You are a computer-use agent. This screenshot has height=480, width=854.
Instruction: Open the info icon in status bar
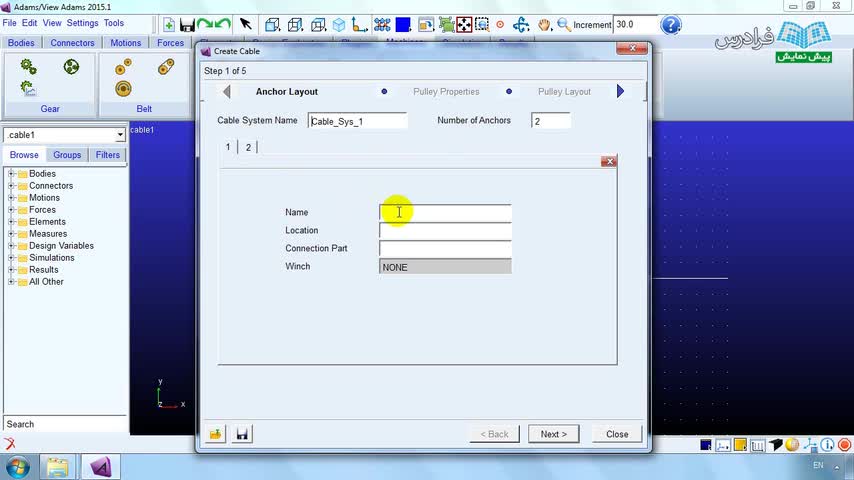click(827, 445)
